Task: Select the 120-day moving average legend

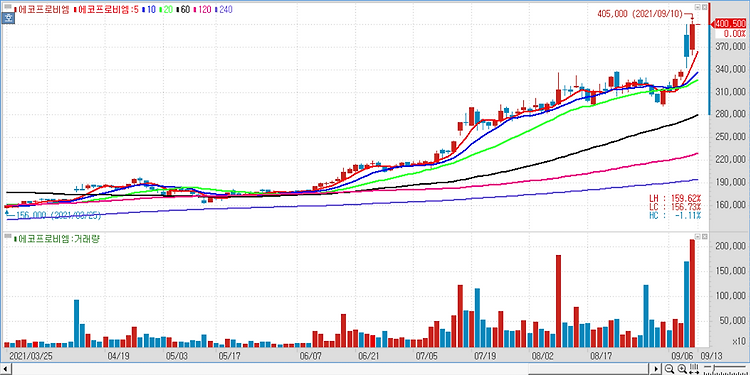Action: 202,9
